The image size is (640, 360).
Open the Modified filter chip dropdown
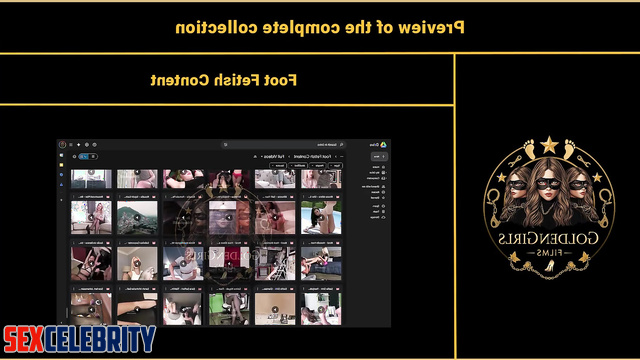(x=298, y=165)
